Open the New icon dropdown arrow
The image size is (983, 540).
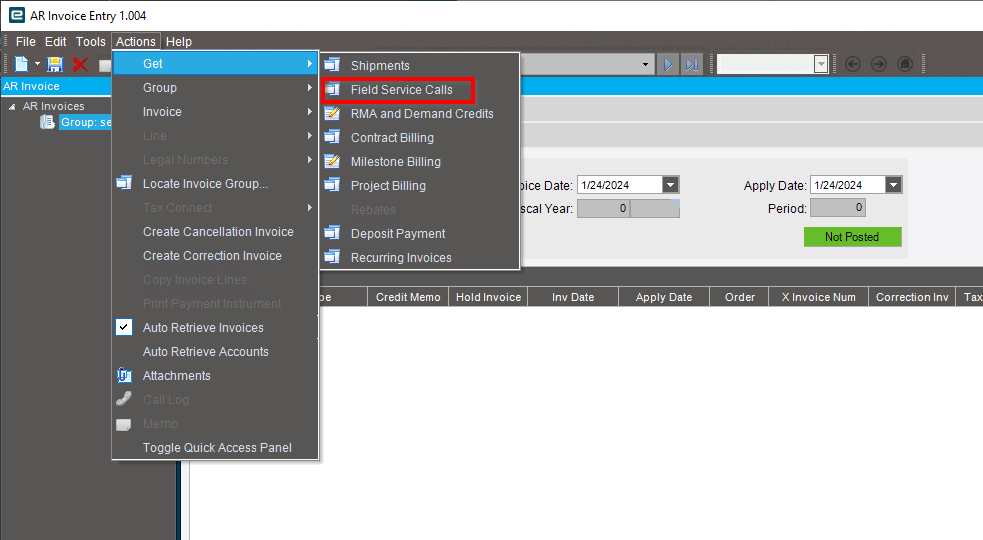pyautogui.click(x=37, y=64)
